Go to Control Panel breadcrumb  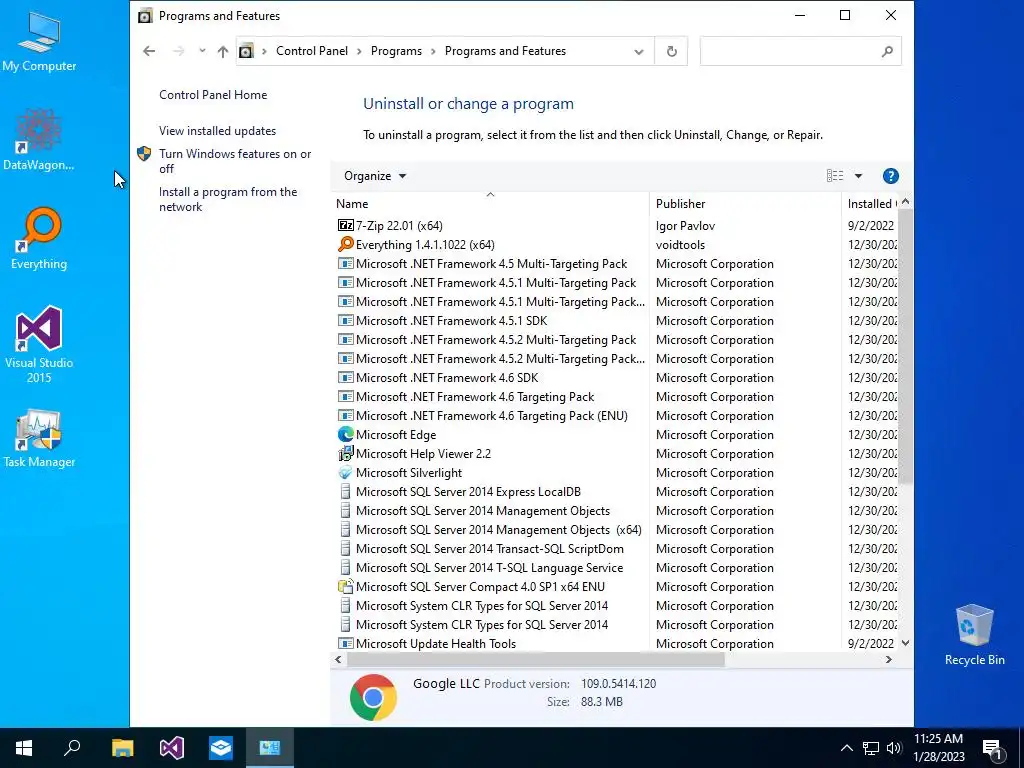click(312, 51)
